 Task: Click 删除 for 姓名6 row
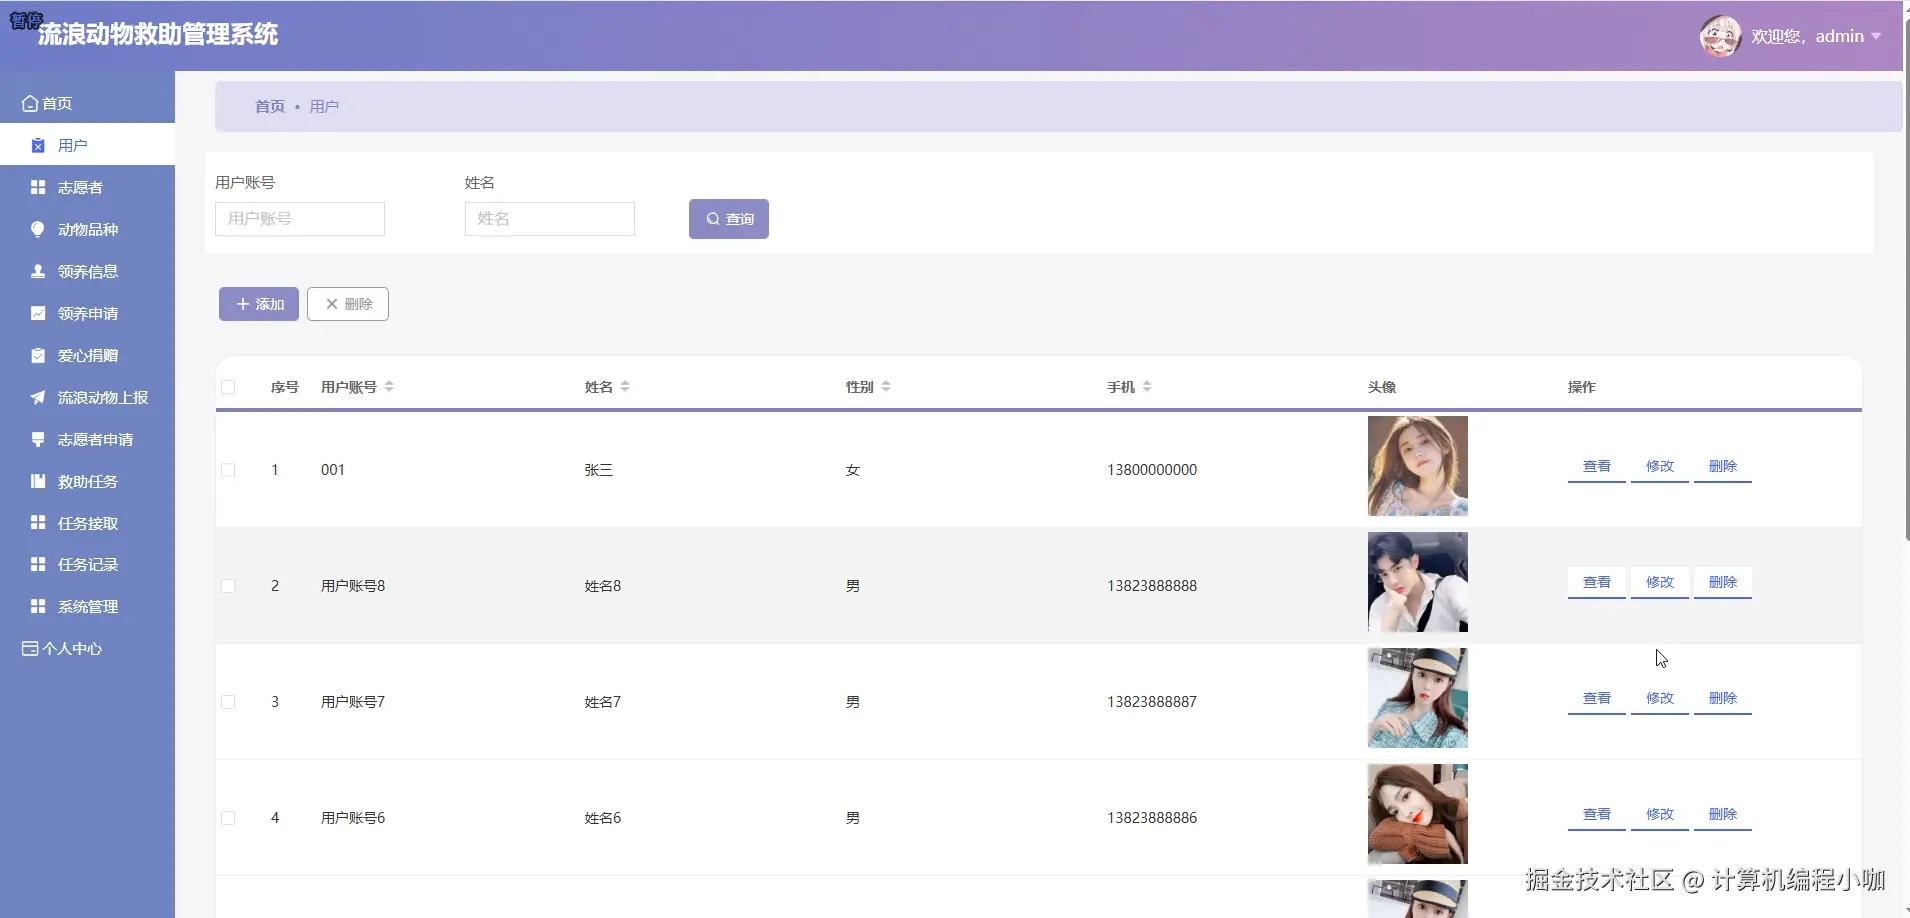click(x=1723, y=815)
